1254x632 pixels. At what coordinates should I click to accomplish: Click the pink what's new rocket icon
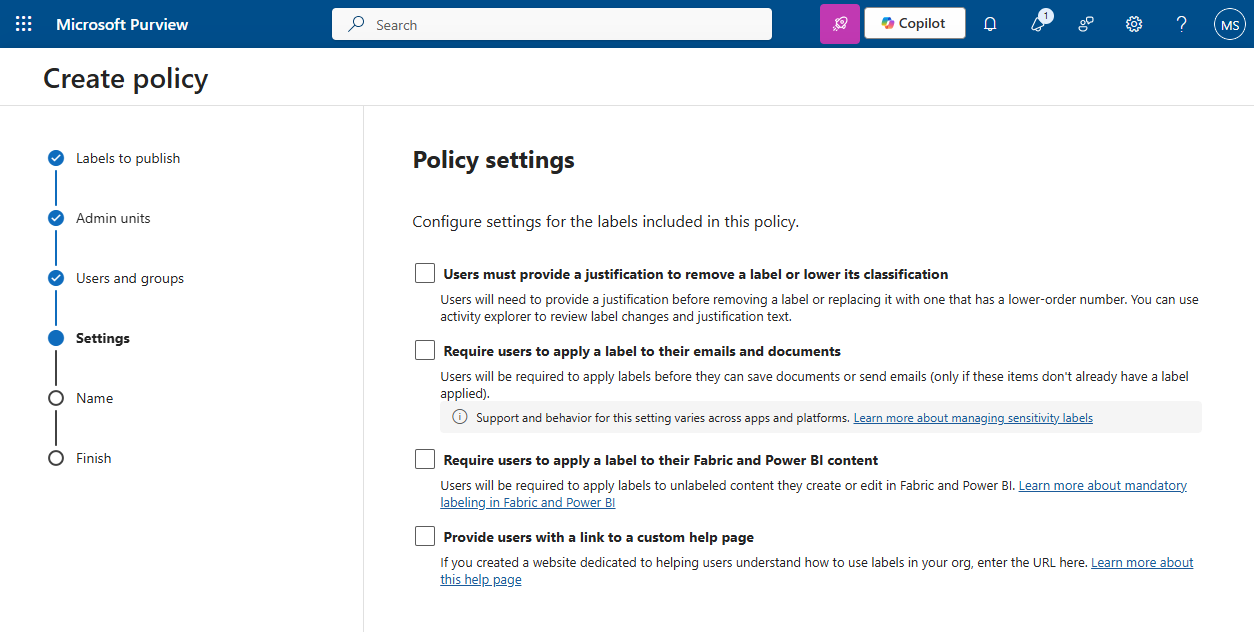click(x=839, y=23)
